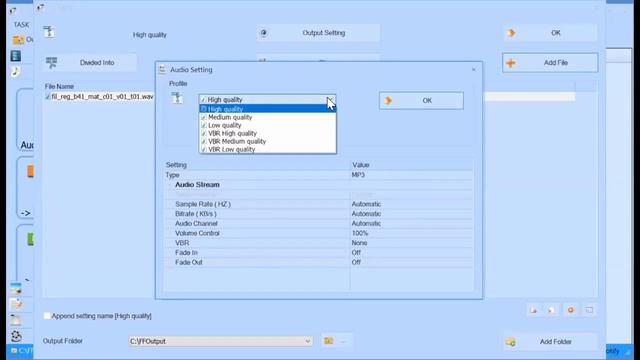
Task: Click the arrow icon on top OK button
Action: tap(511, 33)
